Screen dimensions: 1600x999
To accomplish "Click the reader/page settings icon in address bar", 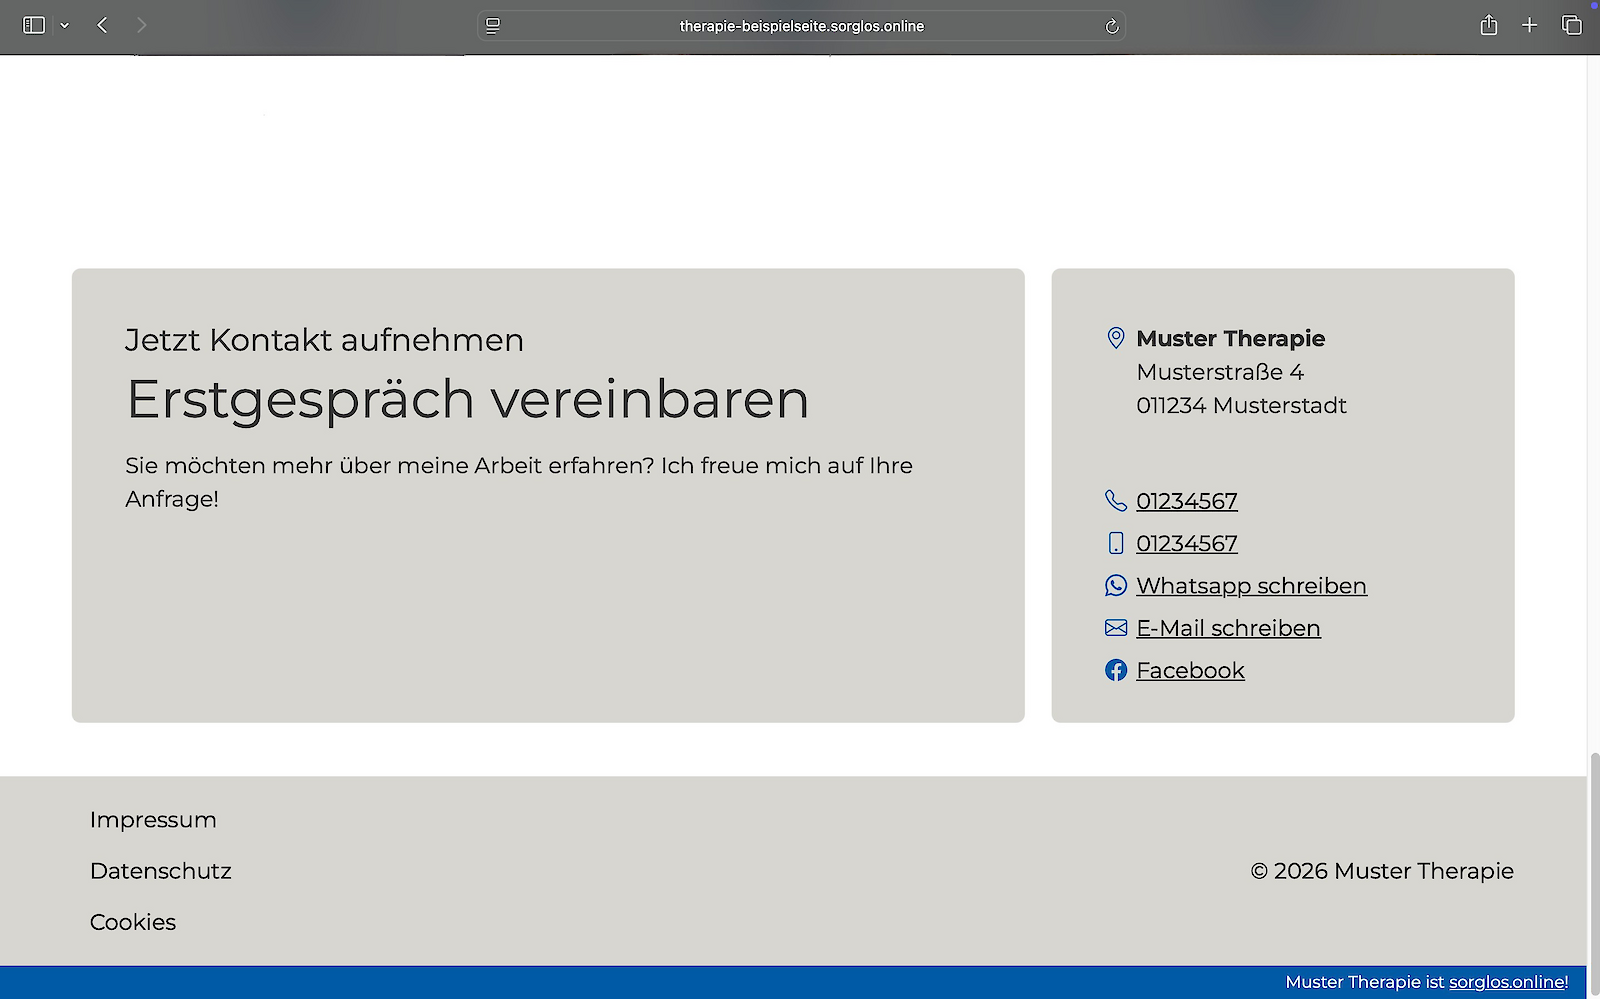I will pyautogui.click(x=493, y=26).
